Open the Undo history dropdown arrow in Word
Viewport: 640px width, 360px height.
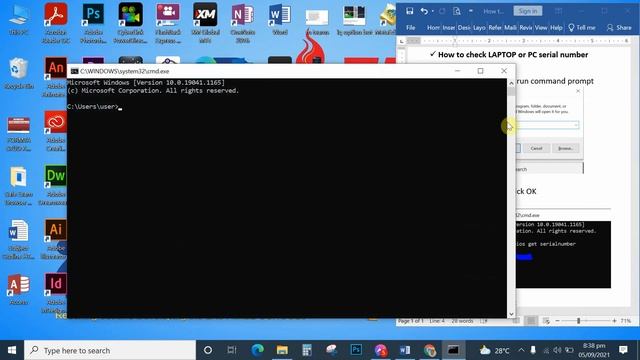(x=433, y=11)
